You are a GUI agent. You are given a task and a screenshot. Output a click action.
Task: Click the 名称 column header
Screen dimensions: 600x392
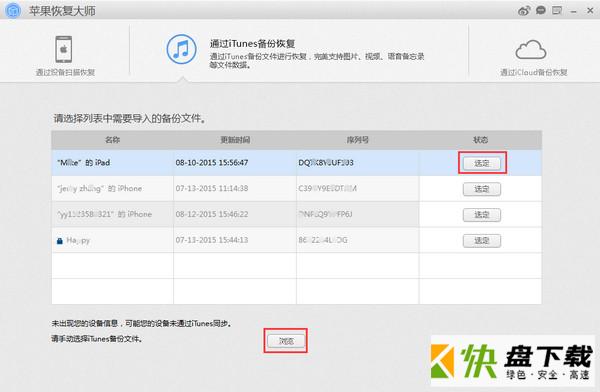click(x=112, y=140)
